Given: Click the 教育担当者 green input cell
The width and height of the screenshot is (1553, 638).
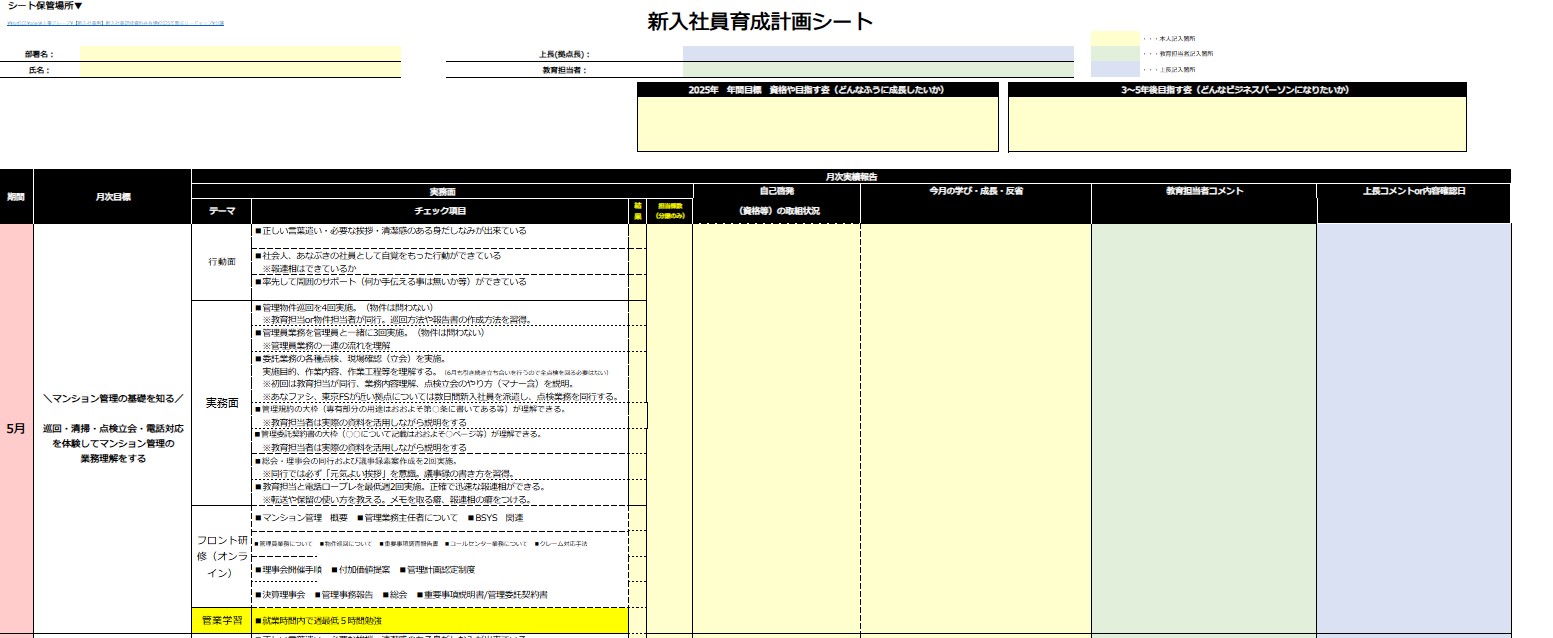Looking at the screenshot, I should point(877,70).
